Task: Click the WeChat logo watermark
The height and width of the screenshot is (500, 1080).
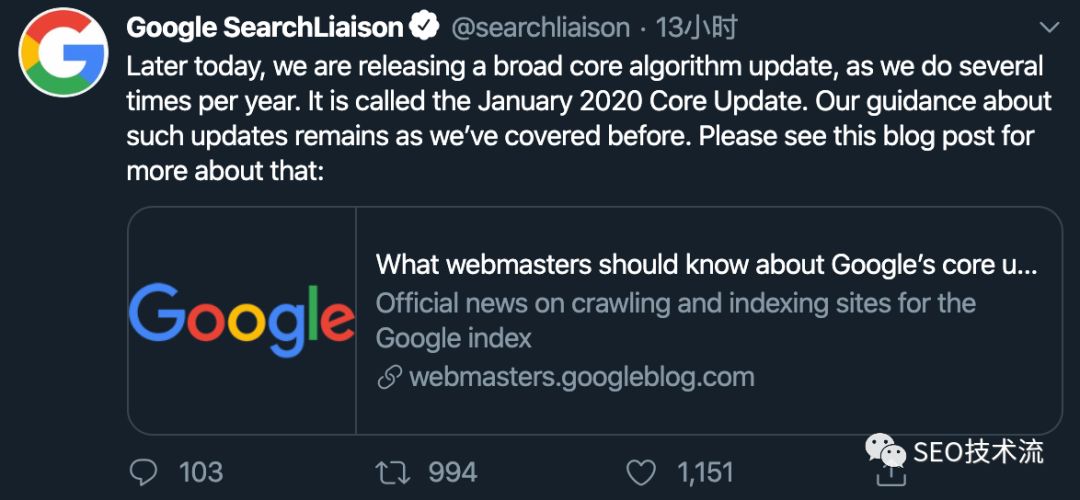Action: [886, 452]
